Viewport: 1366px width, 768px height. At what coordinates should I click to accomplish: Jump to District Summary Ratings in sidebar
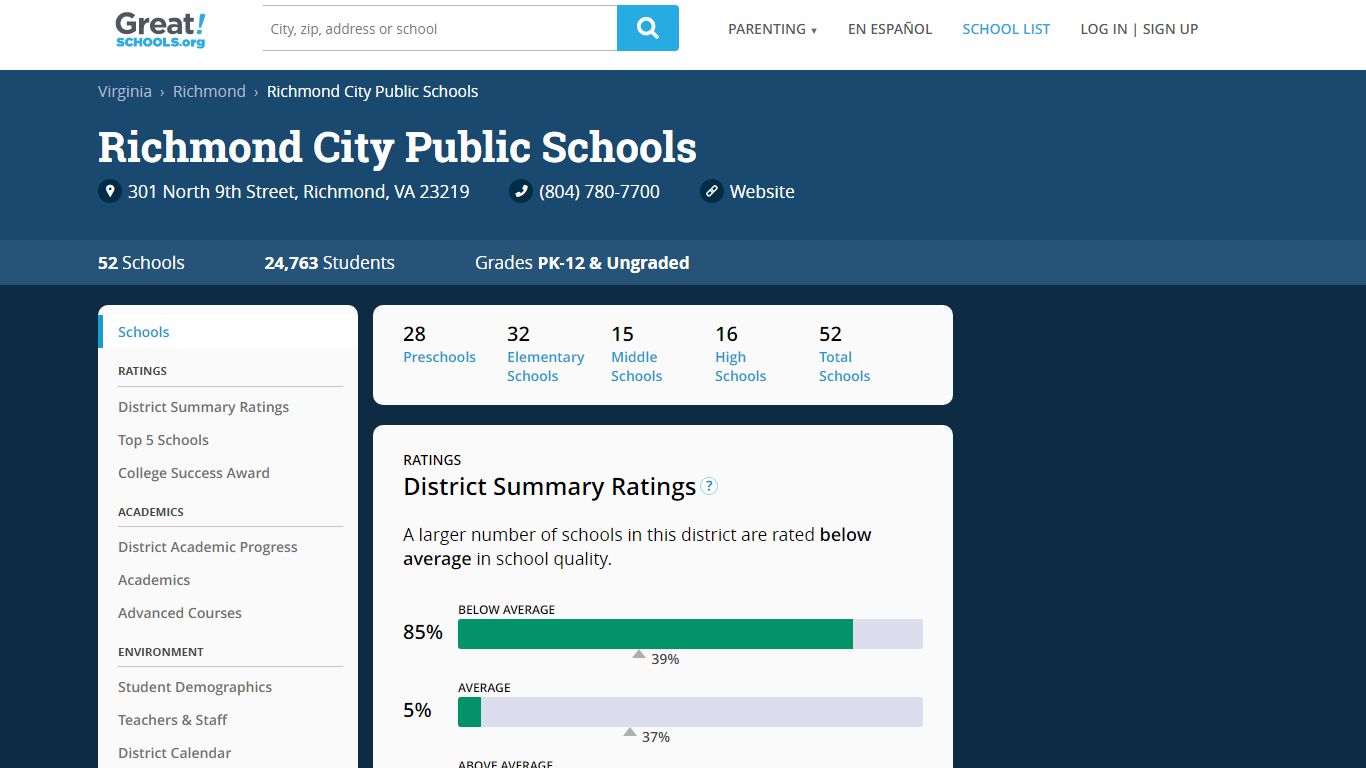coord(203,407)
